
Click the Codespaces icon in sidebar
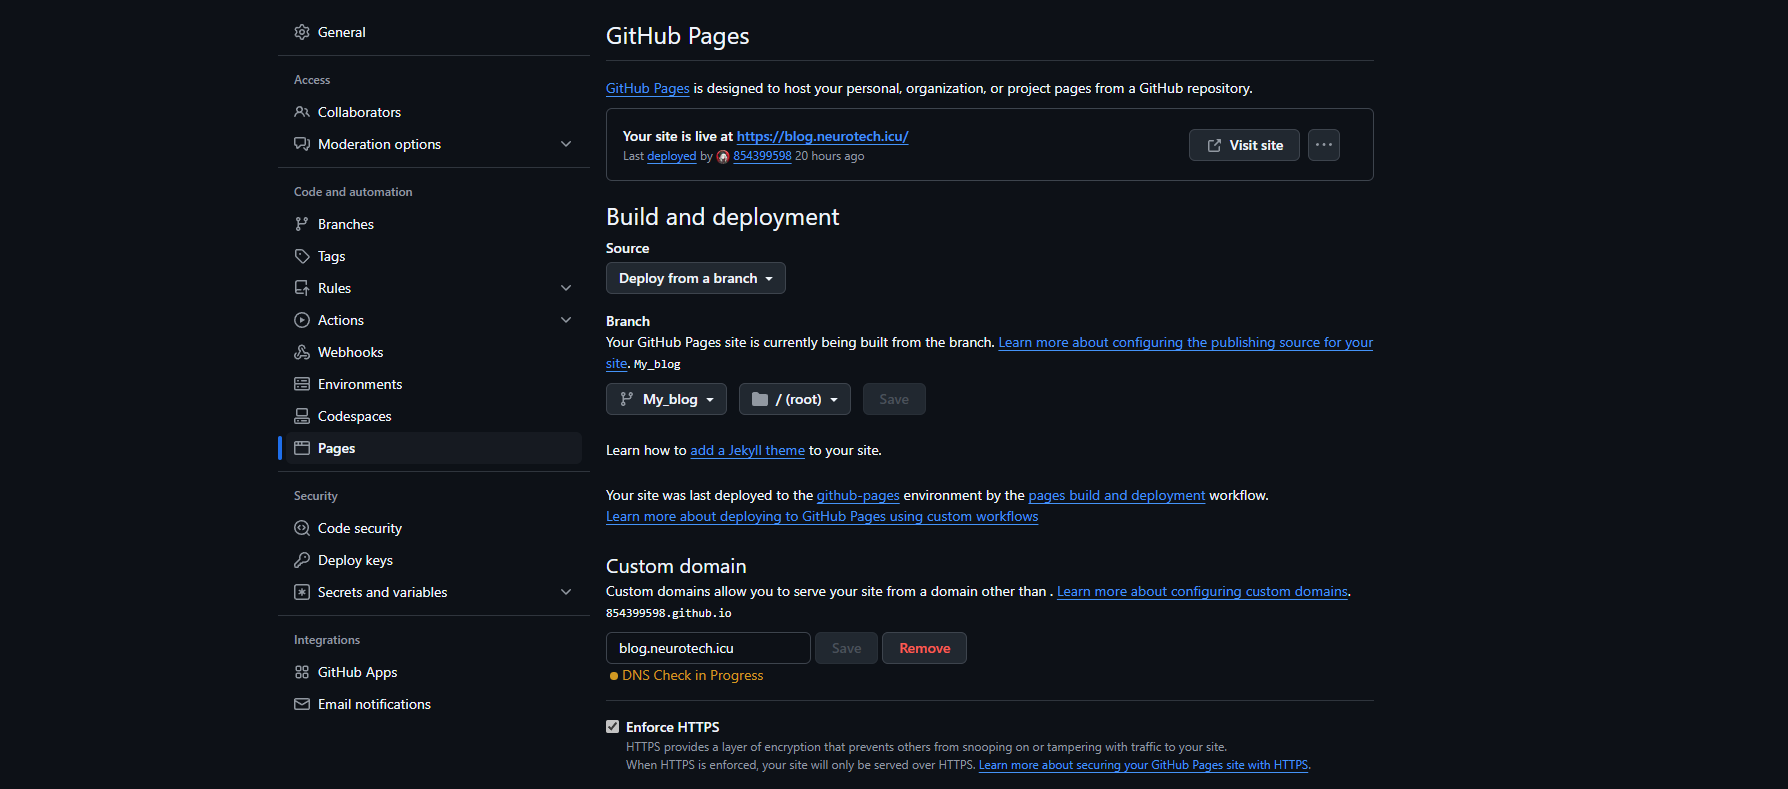click(x=302, y=416)
